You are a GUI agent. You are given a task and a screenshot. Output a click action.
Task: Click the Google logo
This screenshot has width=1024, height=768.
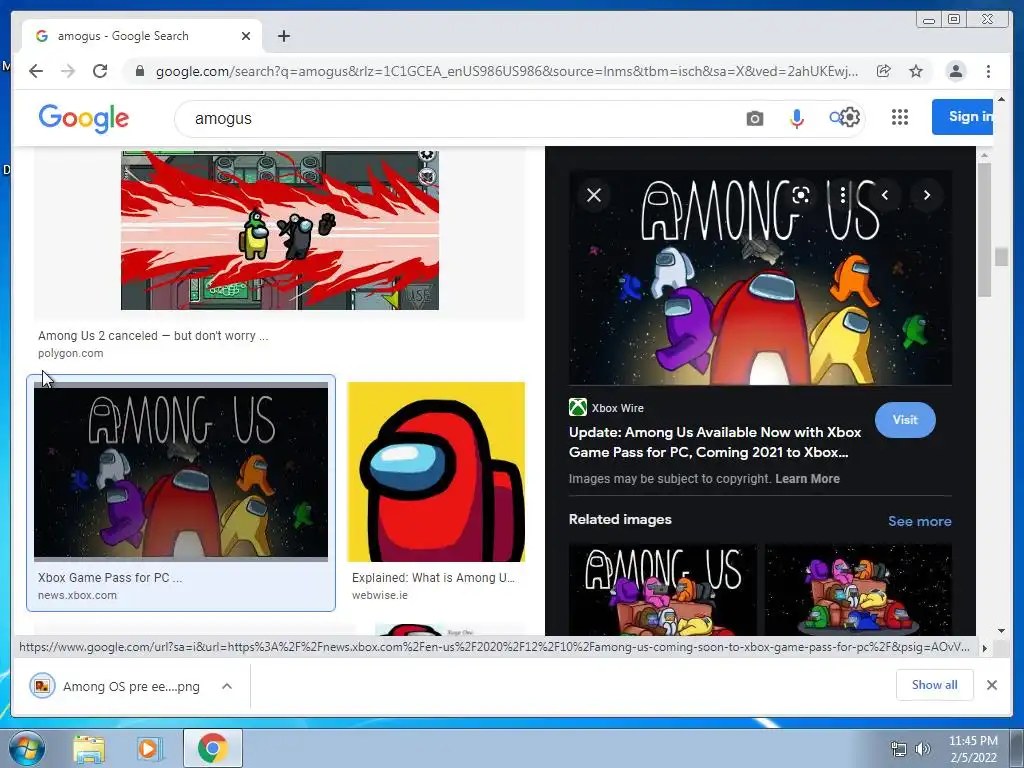pyautogui.click(x=84, y=118)
